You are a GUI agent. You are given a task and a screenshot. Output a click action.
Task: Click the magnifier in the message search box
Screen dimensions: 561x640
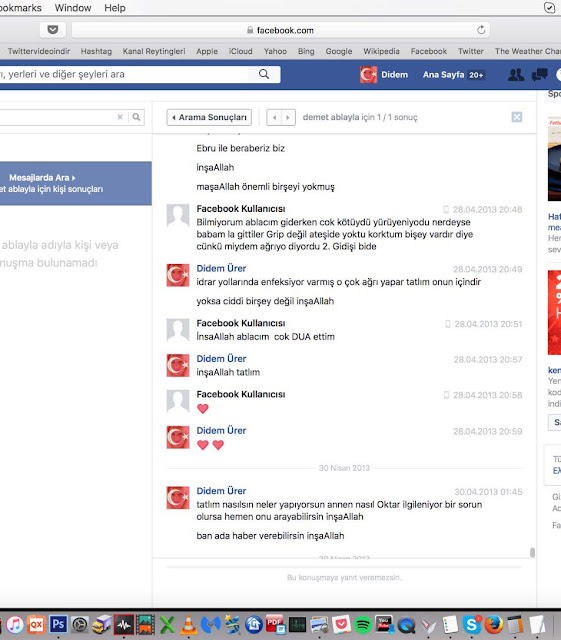(x=136, y=117)
